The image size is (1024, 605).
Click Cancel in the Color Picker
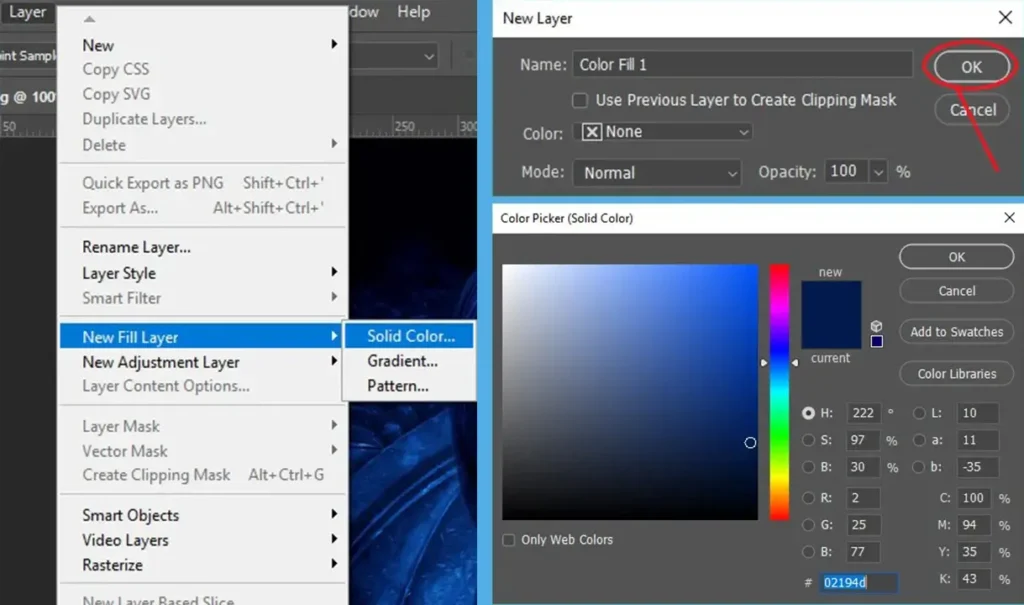[957, 291]
